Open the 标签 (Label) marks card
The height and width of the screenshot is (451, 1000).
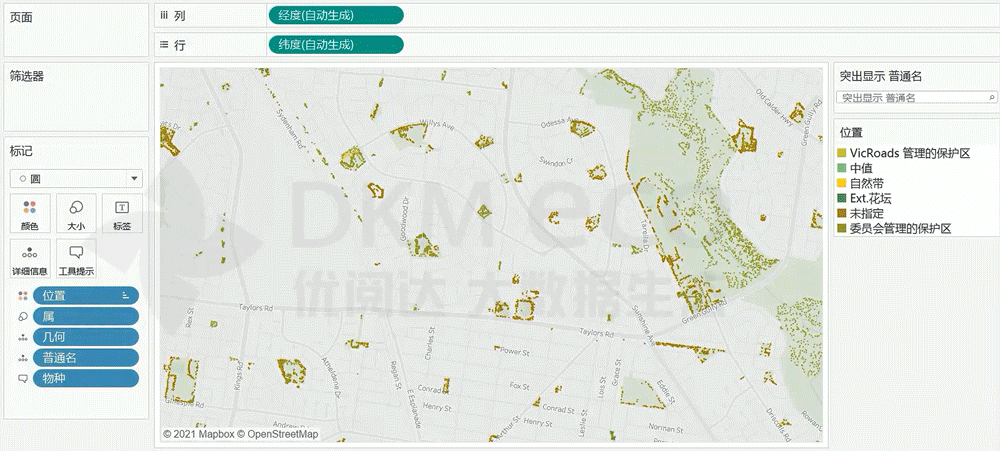coord(122,212)
